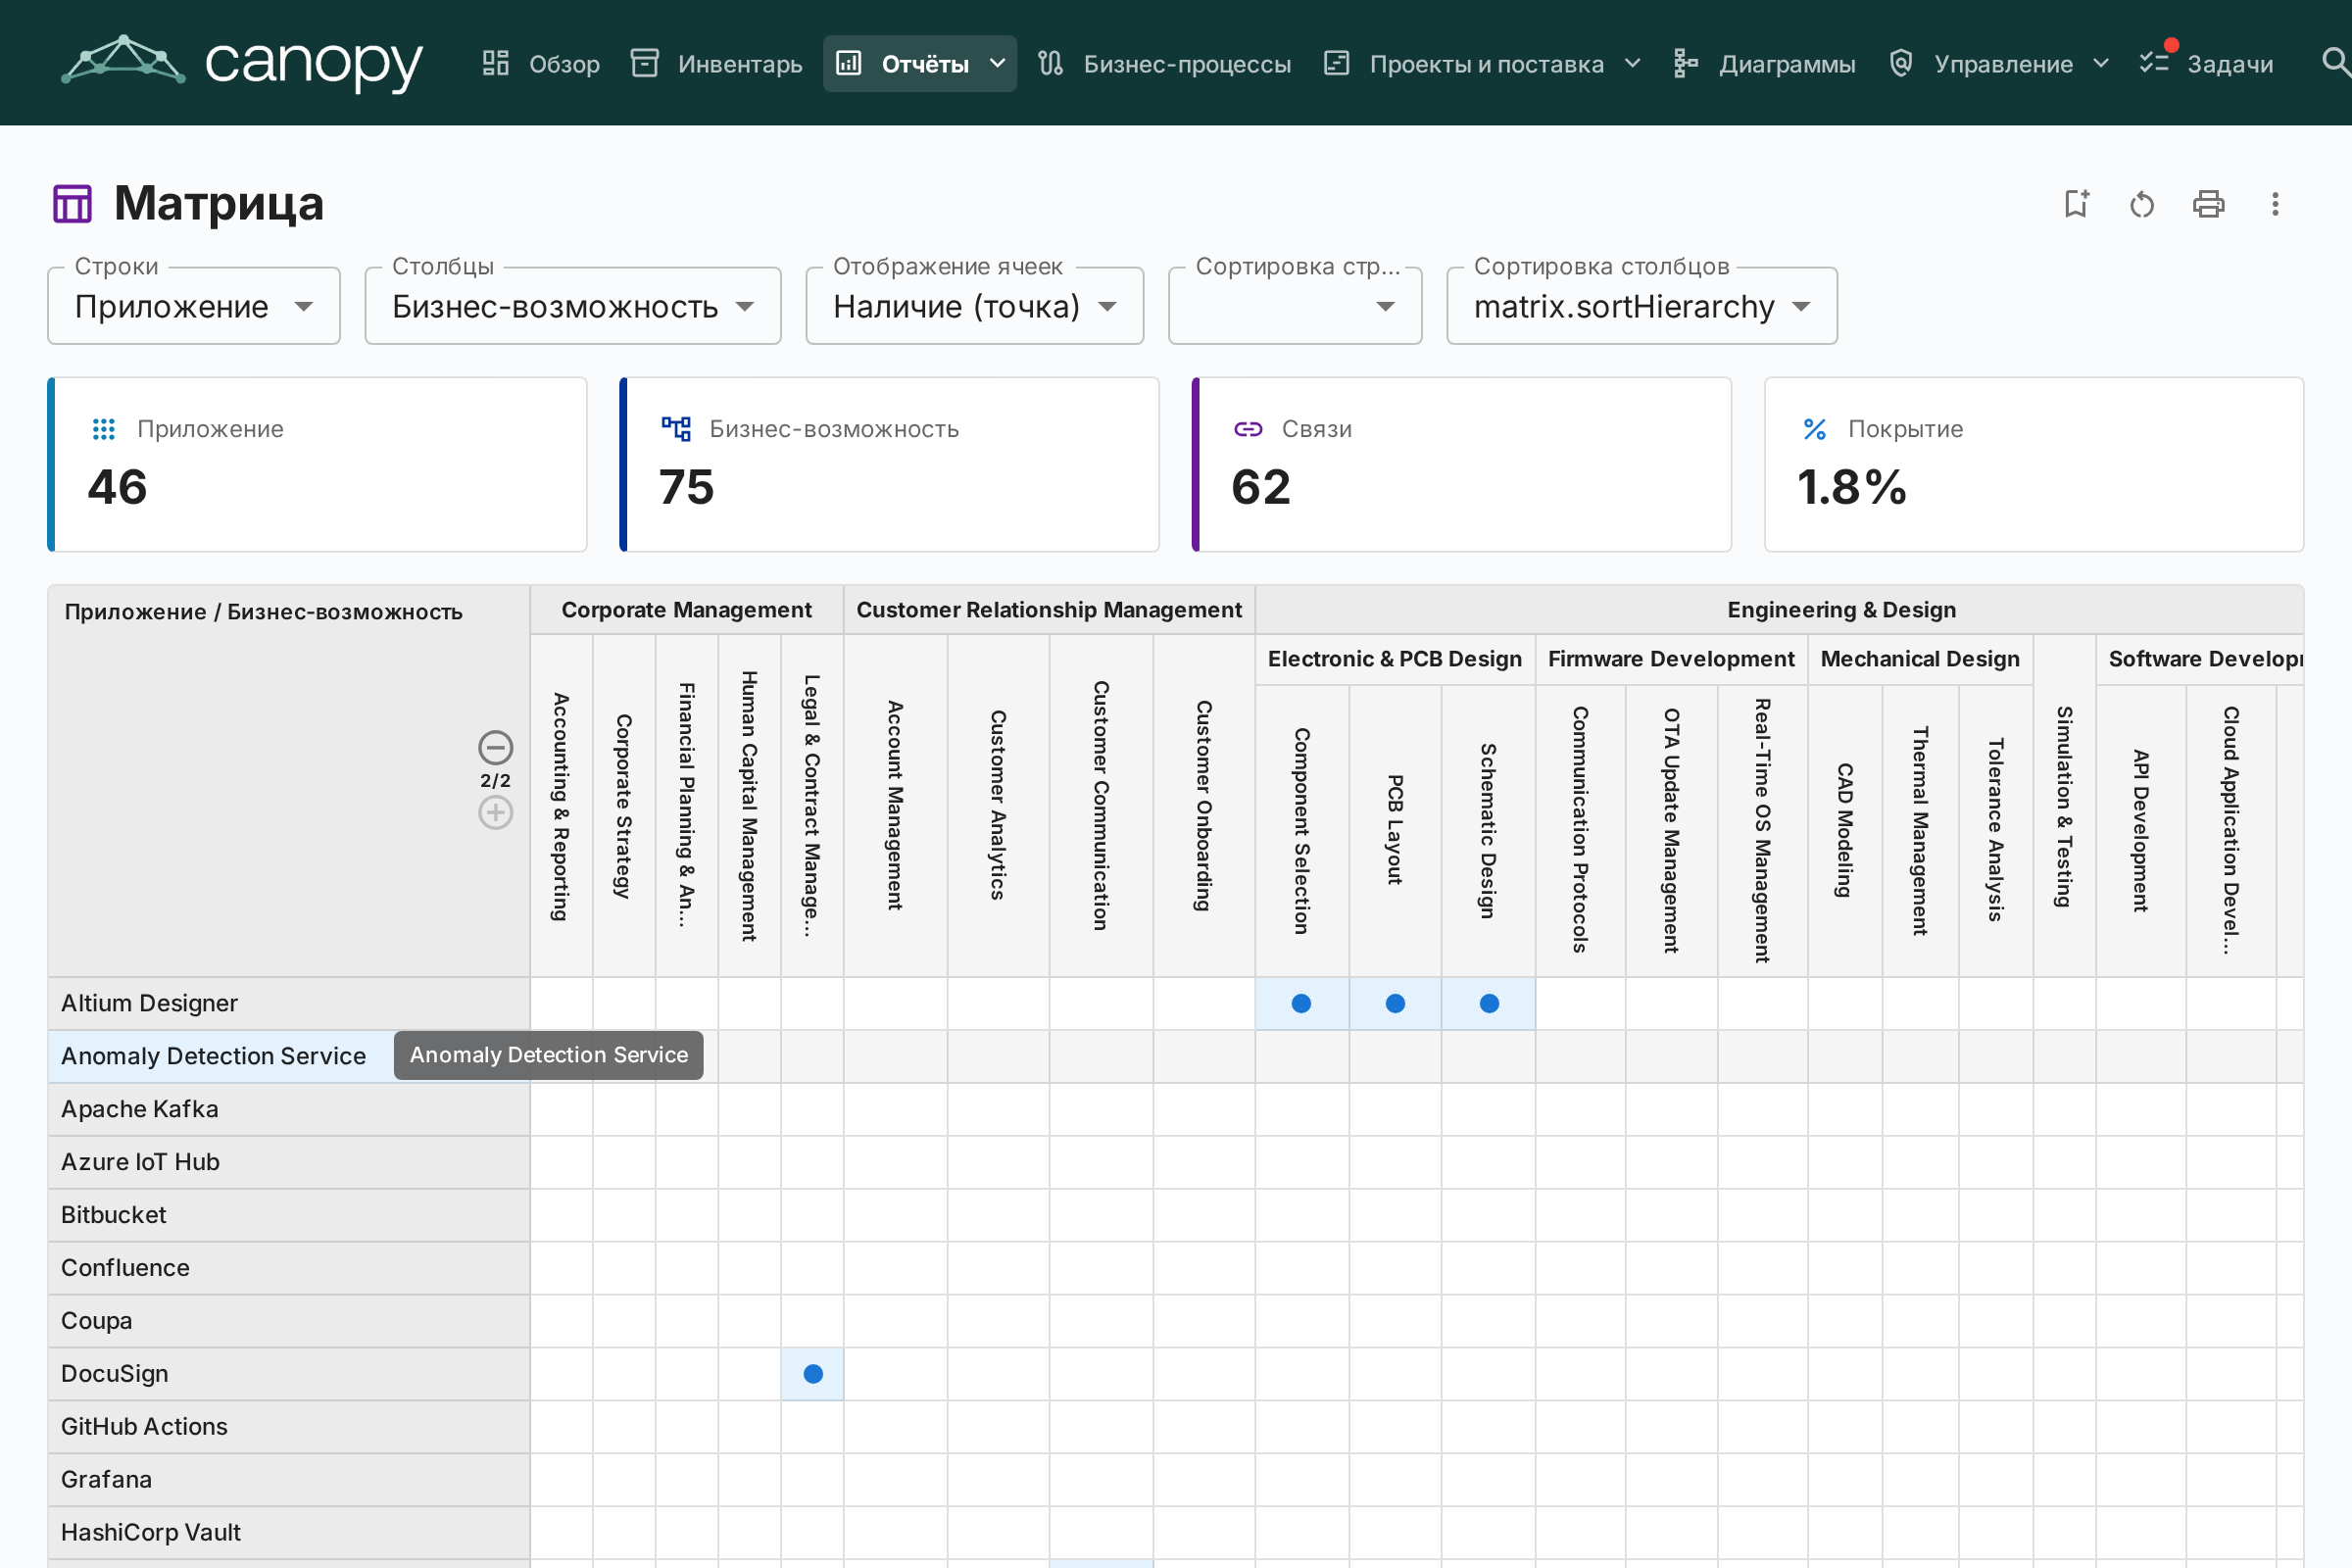
Task: Click the Corporate Strategy column header
Action: [624, 806]
